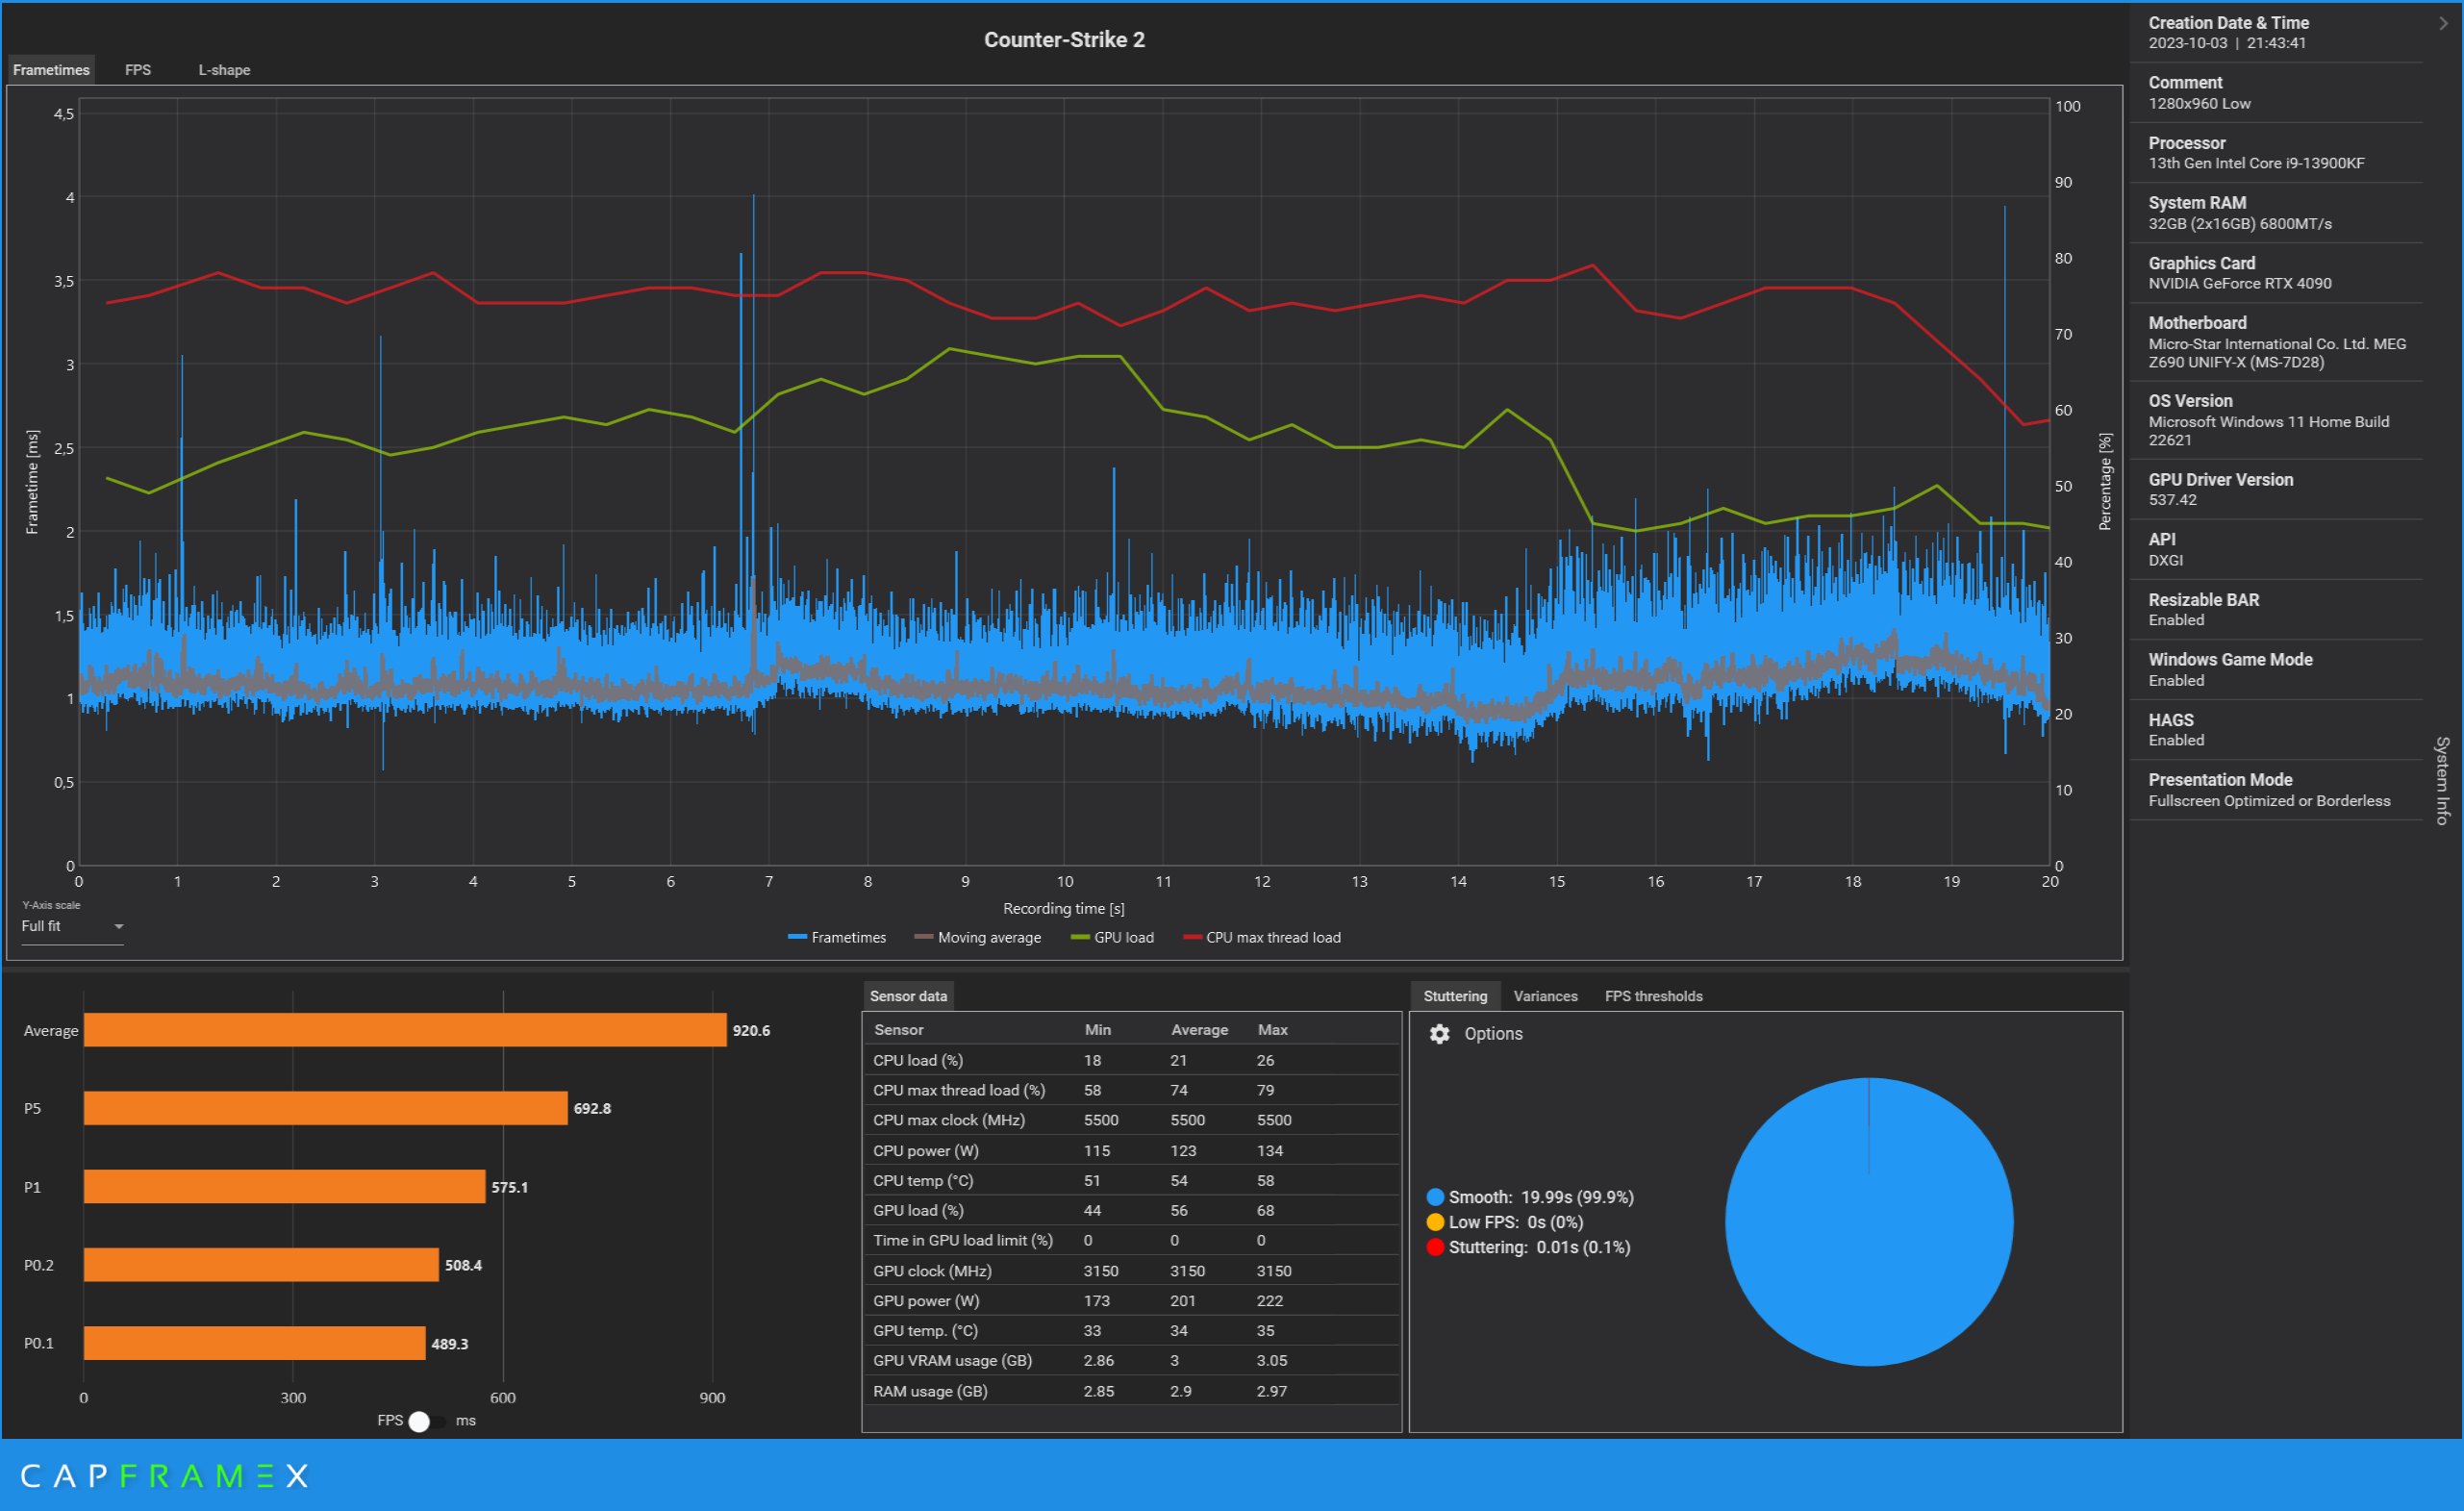The width and height of the screenshot is (2464, 1511).
Task: Click the vertical System Info label
Action: coord(2442,780)
